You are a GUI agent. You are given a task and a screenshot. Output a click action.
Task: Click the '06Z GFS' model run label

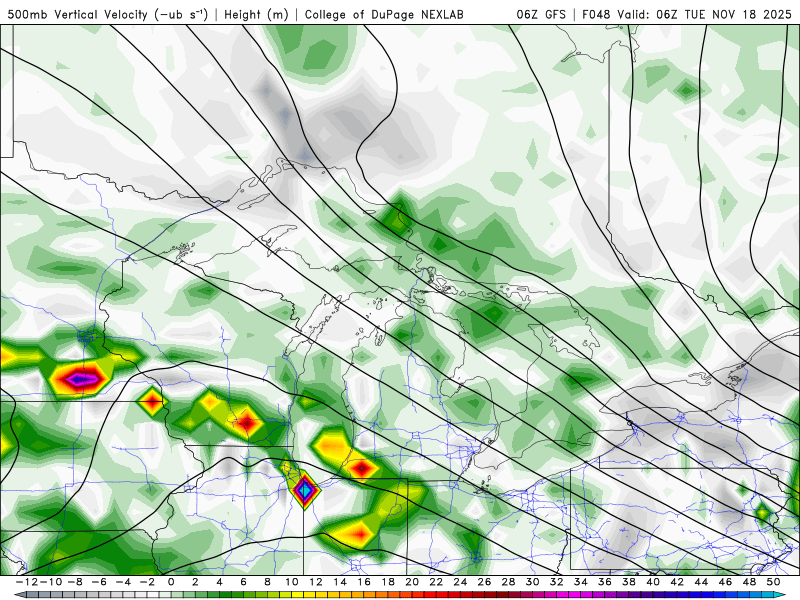click(x=541, y=14)
